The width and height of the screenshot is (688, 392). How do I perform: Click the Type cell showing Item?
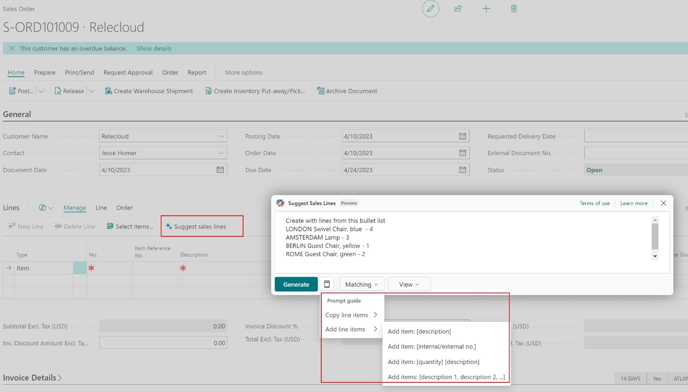pyautogui.click(x=44, y=268)
